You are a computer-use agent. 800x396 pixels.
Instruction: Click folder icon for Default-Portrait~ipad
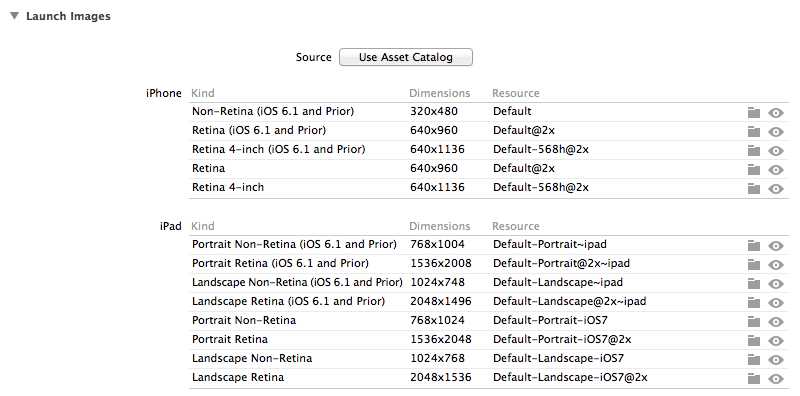click(754, 245)
